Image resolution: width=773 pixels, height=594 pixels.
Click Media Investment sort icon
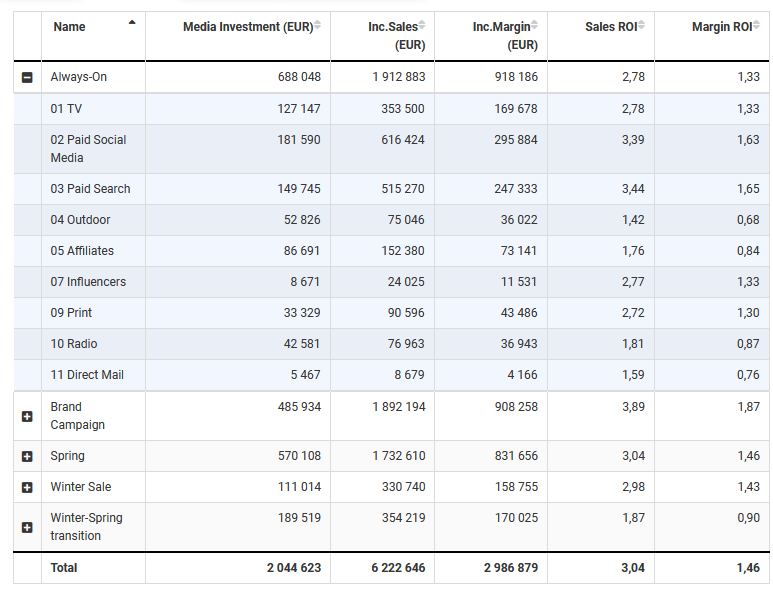click(x=318, y=26)
